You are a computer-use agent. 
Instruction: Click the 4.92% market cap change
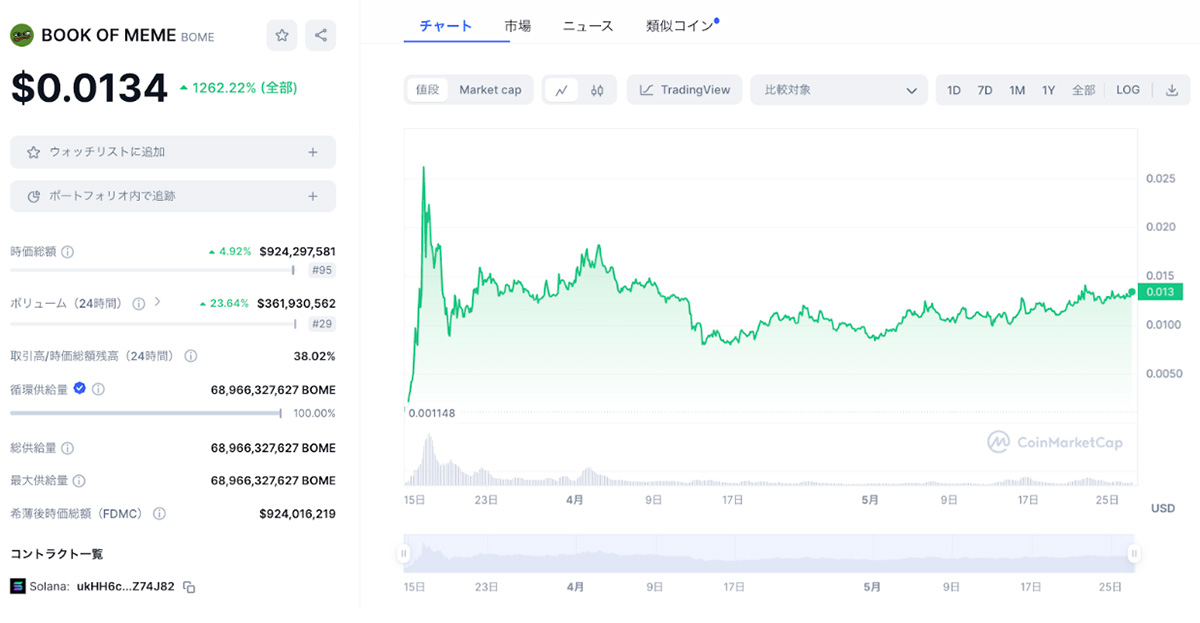(230, 252)
